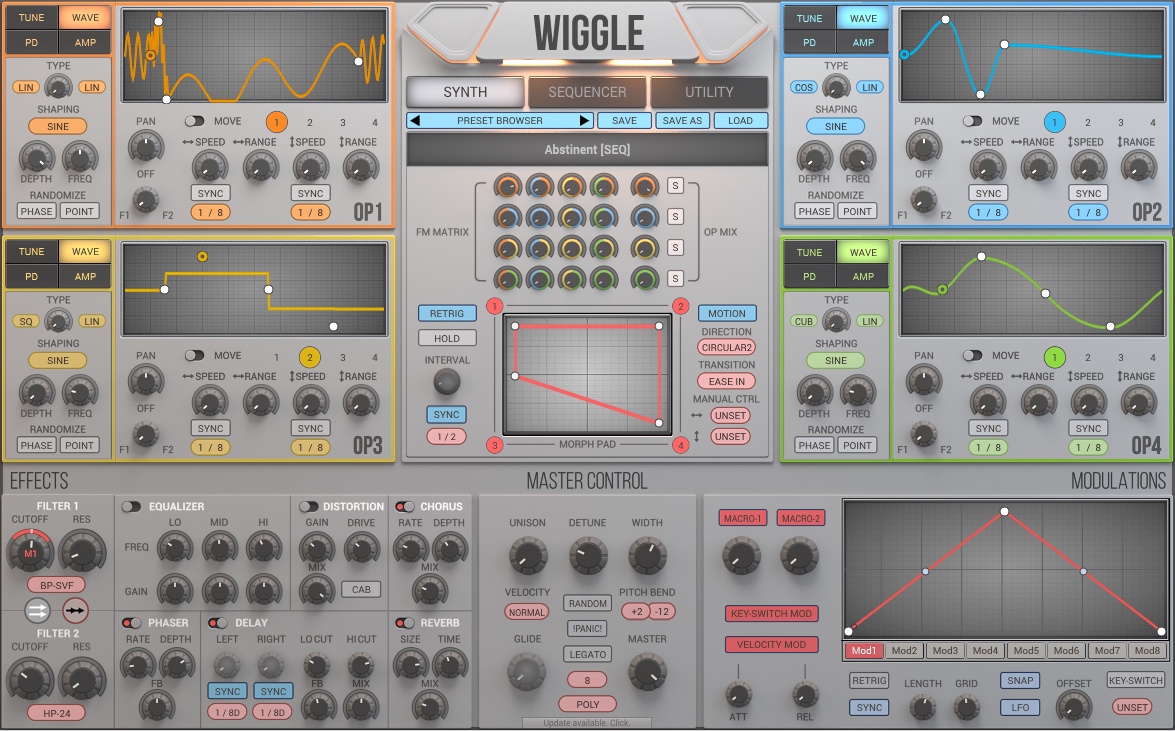Screen dimensions: 1175x731
Task: Open Filter 2 type HP-24 selector
Action: [56, 713]
